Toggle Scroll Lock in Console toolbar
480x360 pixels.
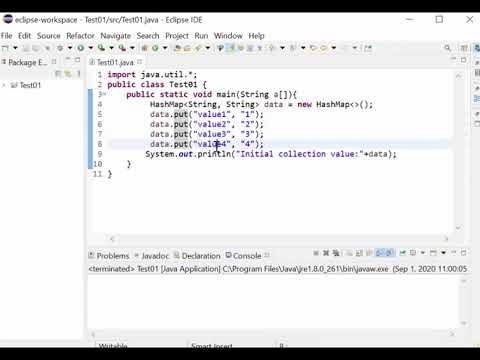(x=359, y=253)
